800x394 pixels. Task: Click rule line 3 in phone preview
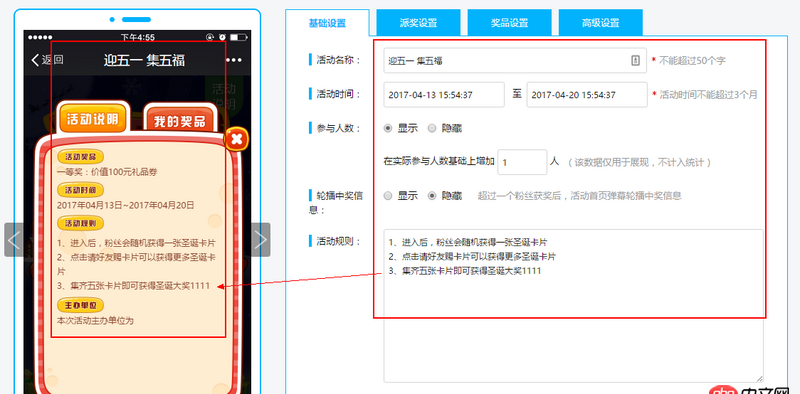coord(133,286)
